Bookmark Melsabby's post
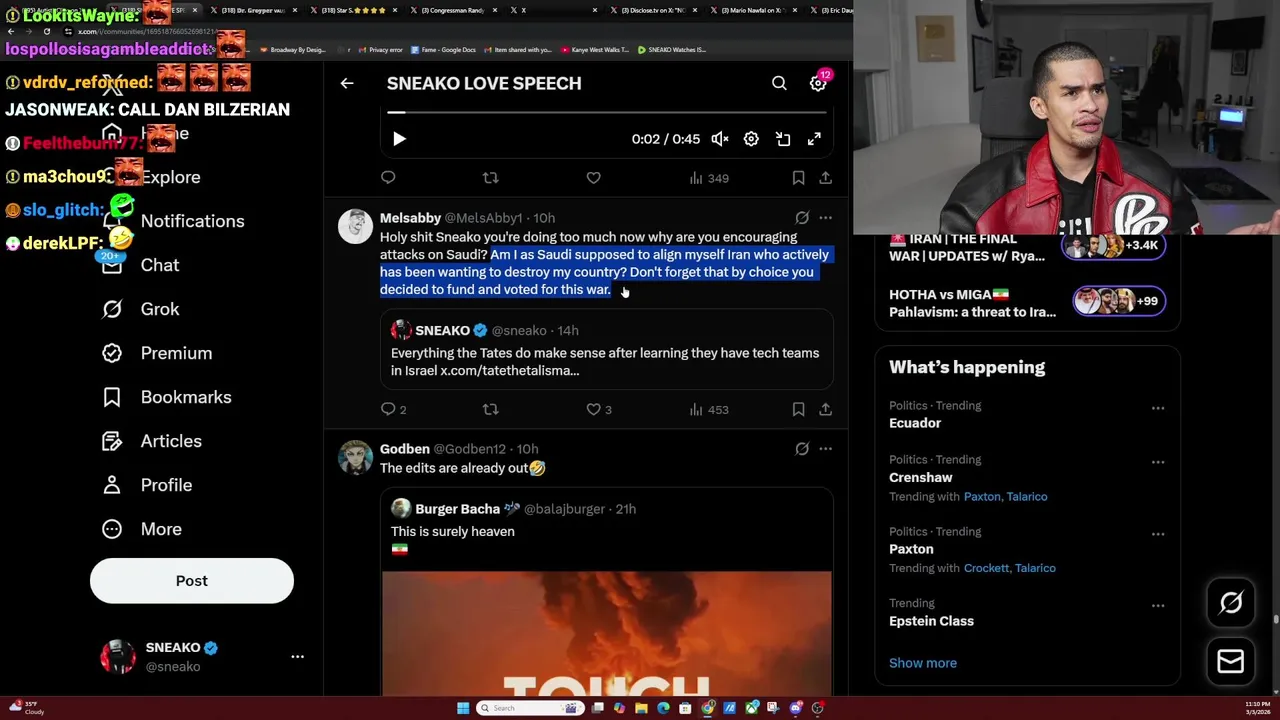Screen dimensions: 1280x720 (x=798, y=409)
